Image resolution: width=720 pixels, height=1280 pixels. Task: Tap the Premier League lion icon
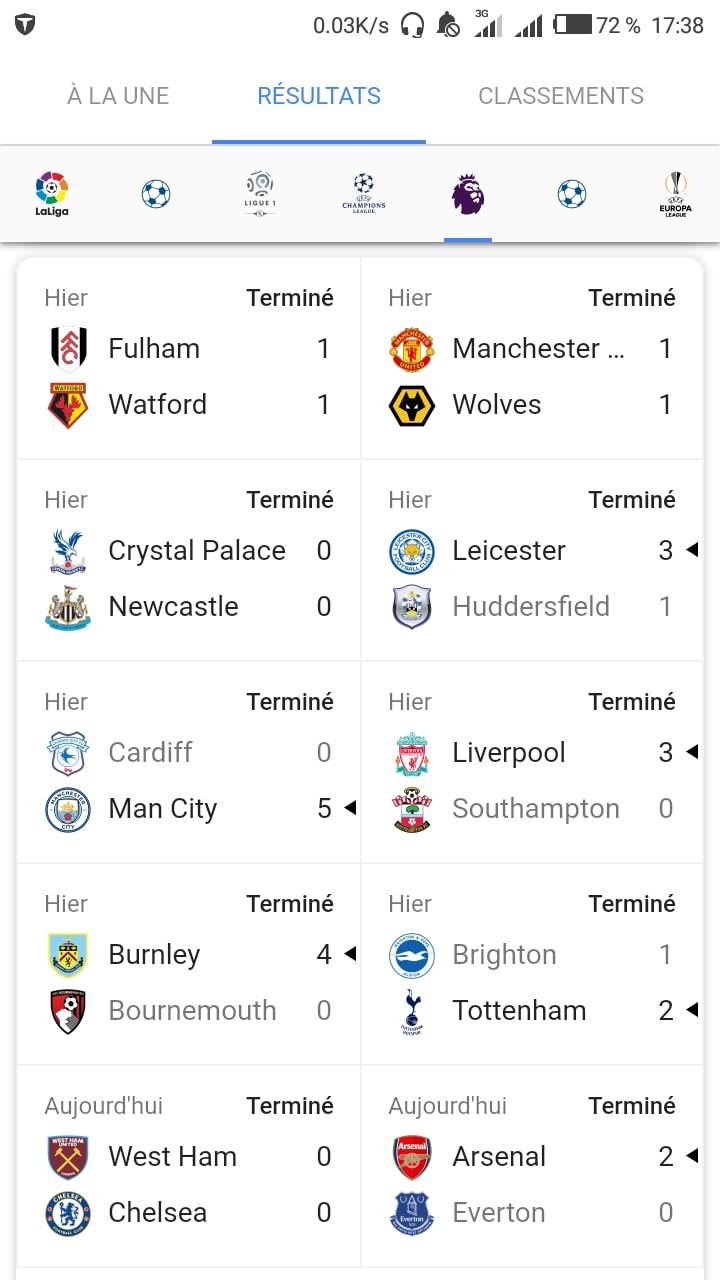(468, 194)
